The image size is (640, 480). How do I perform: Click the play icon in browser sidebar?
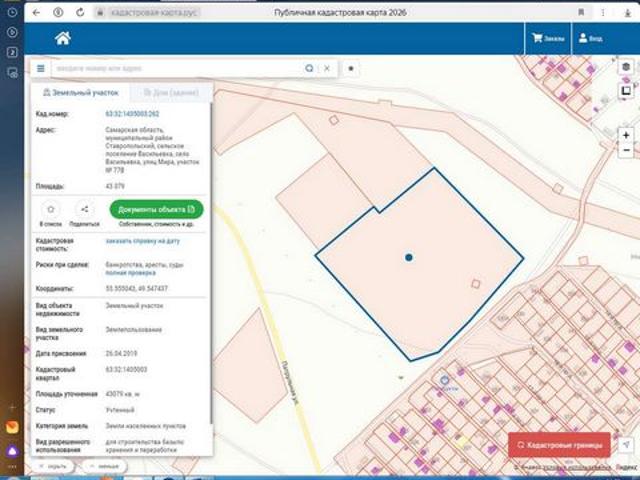click(x=12, y=32)
